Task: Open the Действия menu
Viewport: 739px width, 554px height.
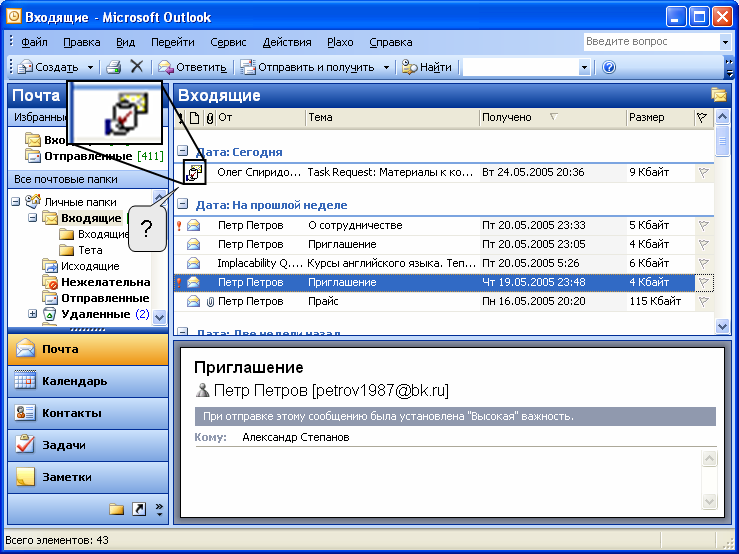Action: [x=287, y=42]
